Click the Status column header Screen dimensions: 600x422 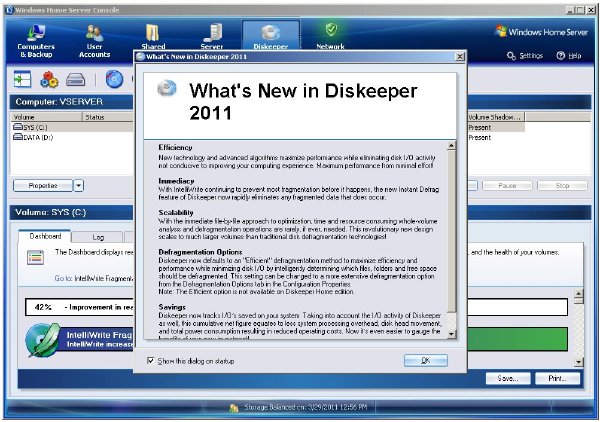108,117
